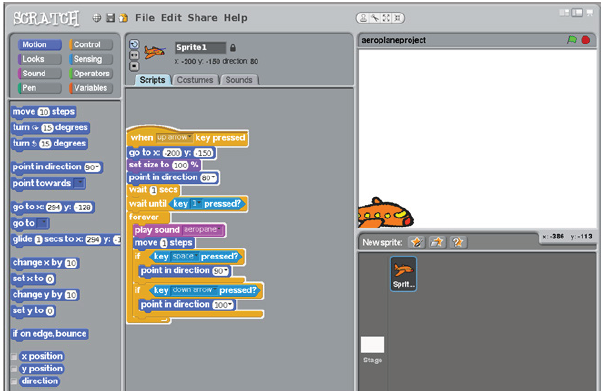The height and width of the screenshot is (391, 601).
Task: Tick the x position reporter checkbox
Action: point(14,357)
